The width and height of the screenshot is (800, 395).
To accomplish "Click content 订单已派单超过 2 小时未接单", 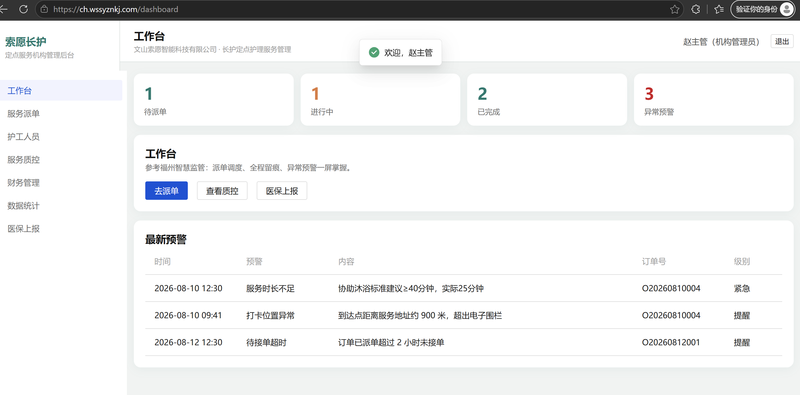I will click(391, 342).
